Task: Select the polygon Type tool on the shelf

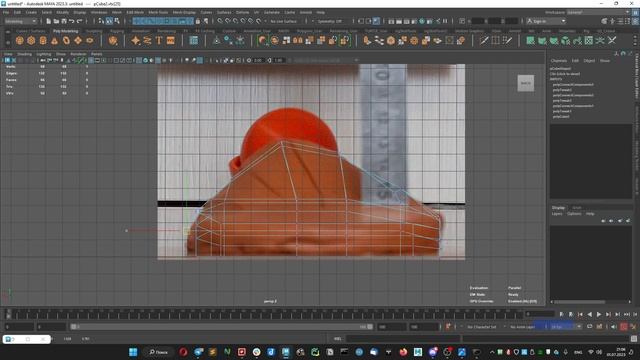Action: pos(159,40)
